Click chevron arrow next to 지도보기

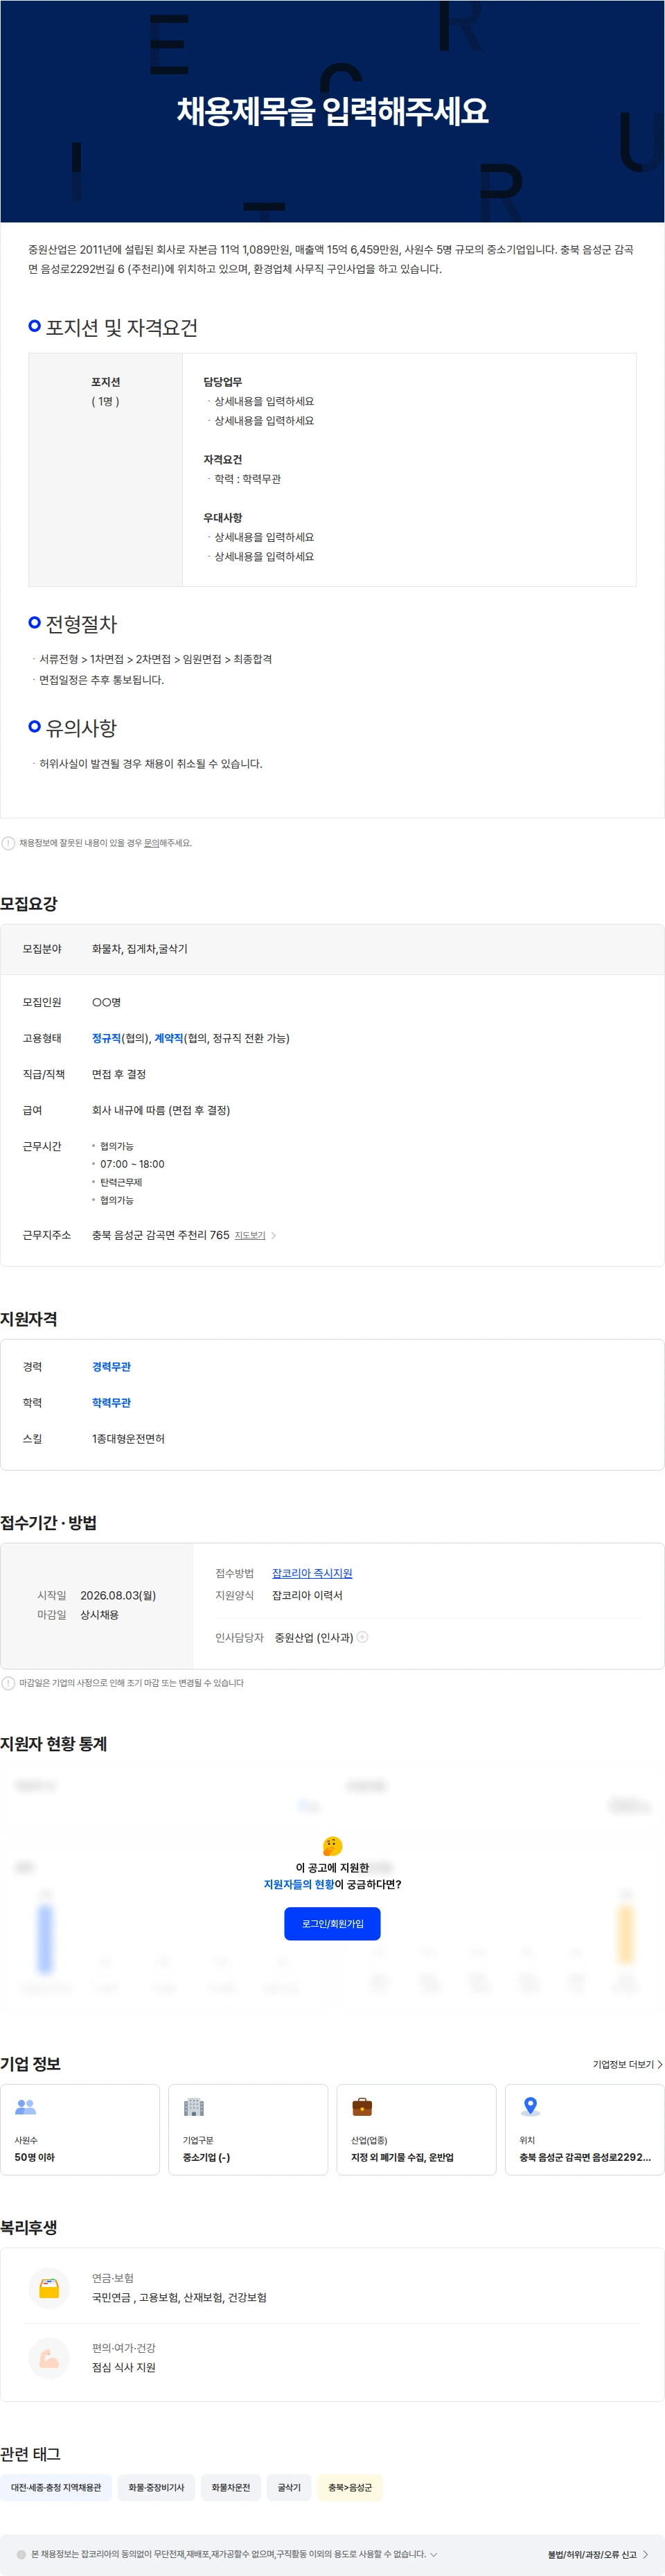[x=274, y=1235]
